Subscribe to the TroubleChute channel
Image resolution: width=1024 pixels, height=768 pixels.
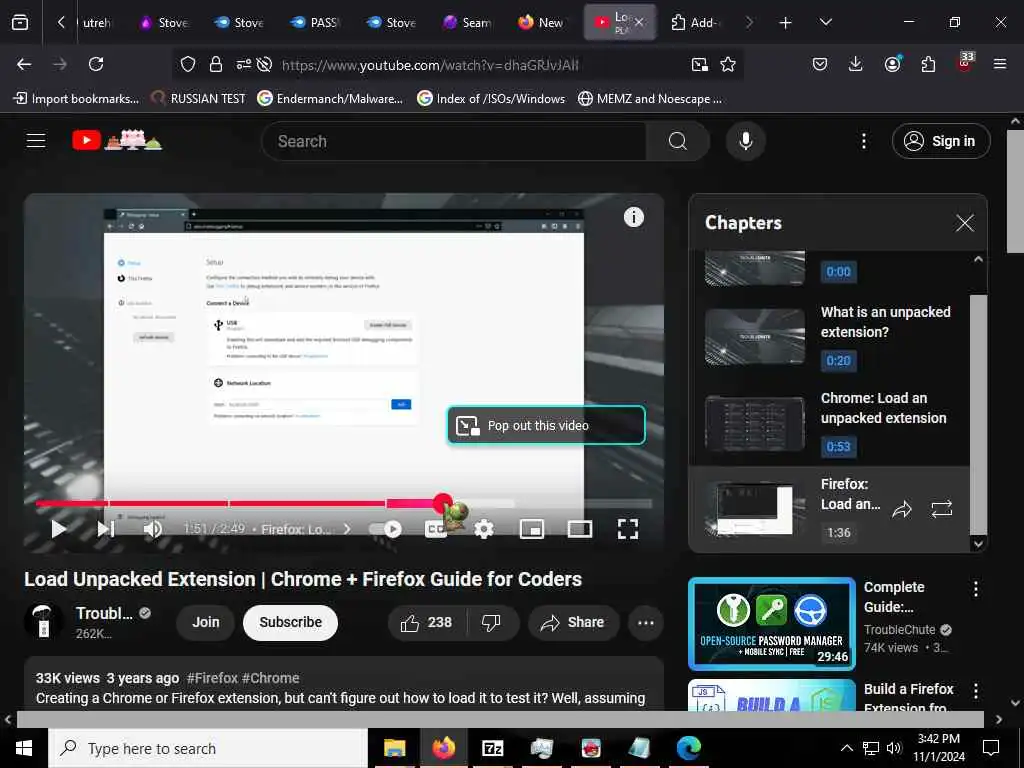pyautogui.click(x=290, y=622)
